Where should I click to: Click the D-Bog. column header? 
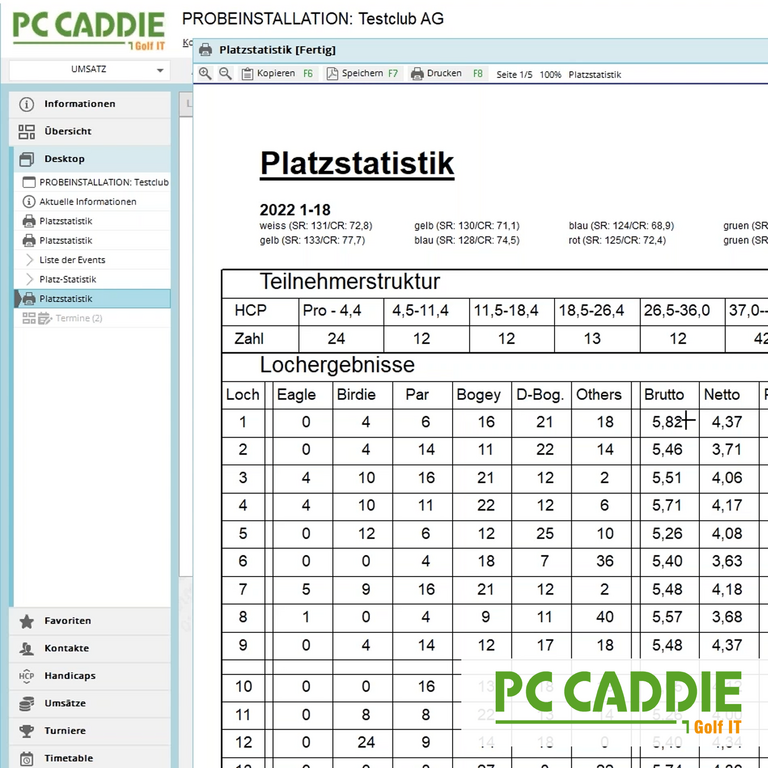540,395
